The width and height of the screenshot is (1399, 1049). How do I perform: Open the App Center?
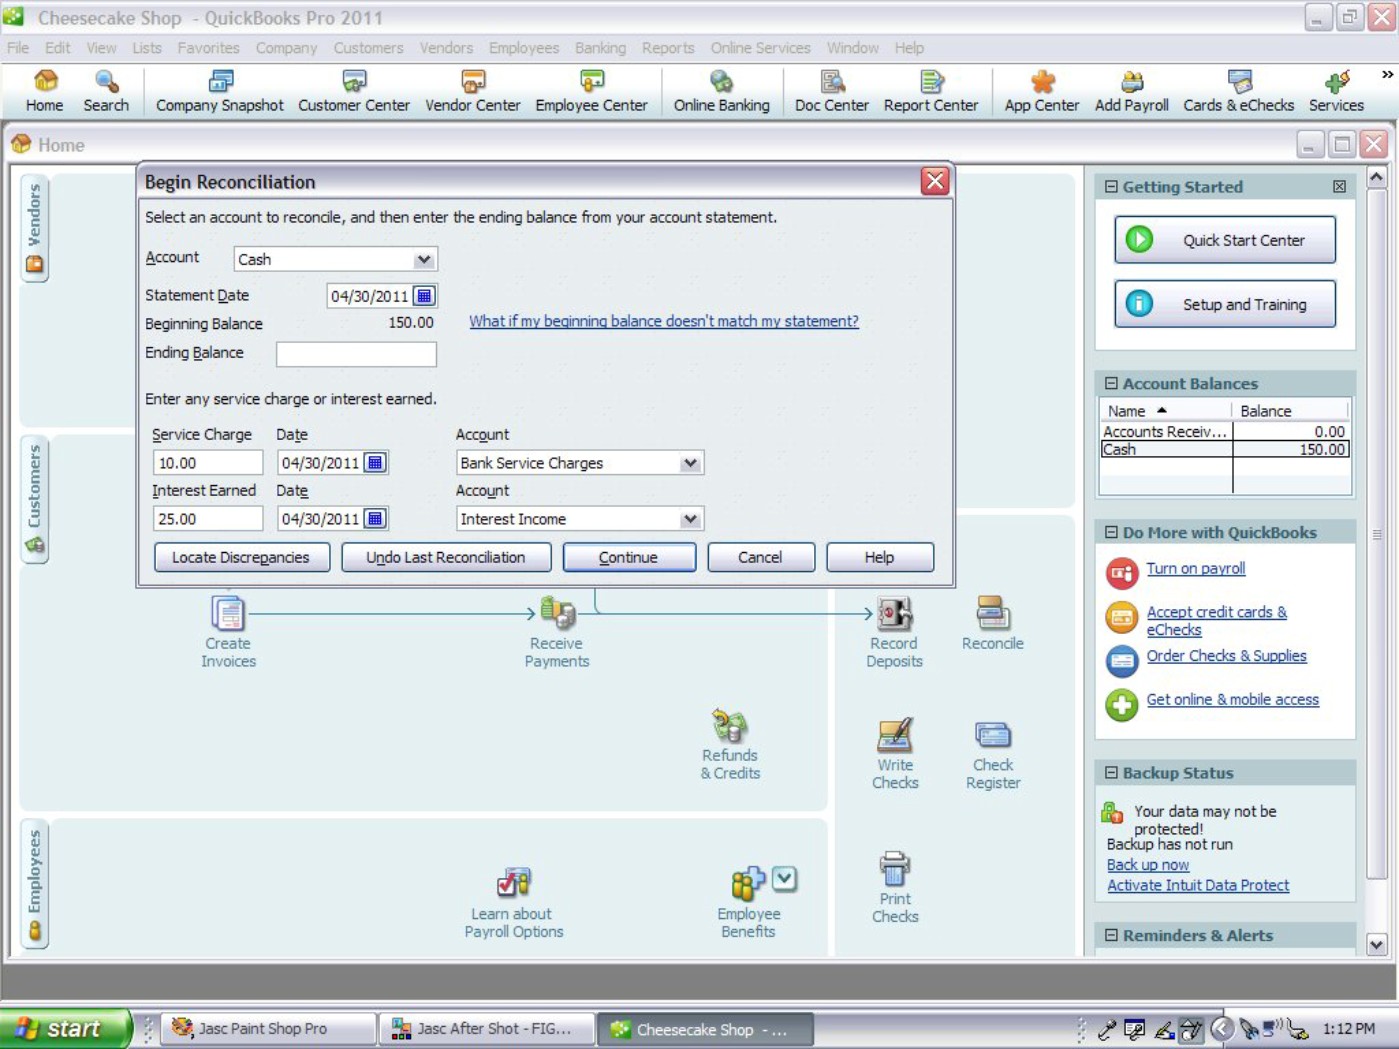coord(1042,91)
